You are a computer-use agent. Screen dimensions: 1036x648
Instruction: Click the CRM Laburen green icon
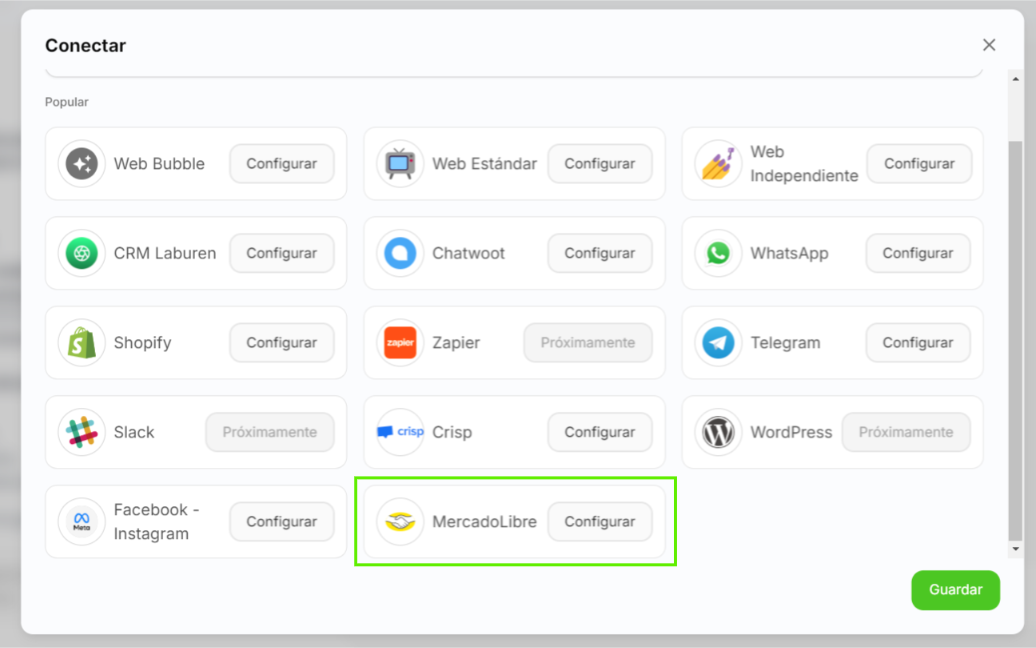pos(82,253)
